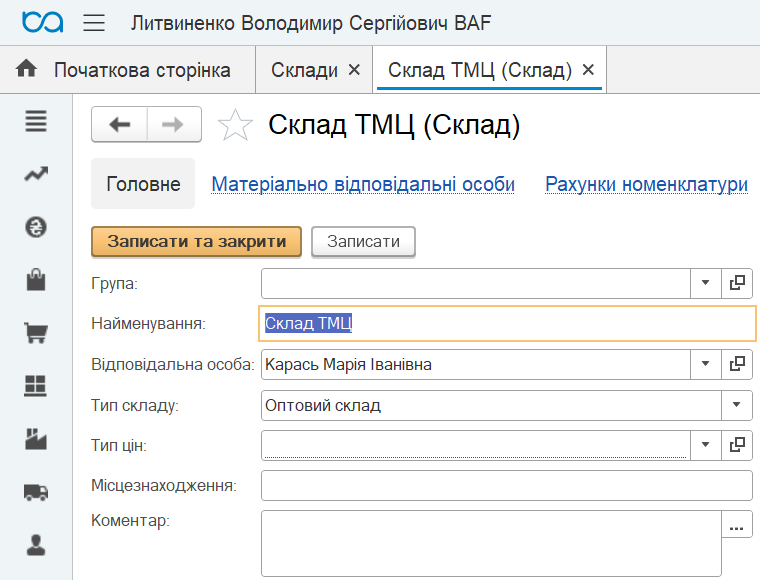
Task: Click the Записати та закрити button
Action: (196, 241)
